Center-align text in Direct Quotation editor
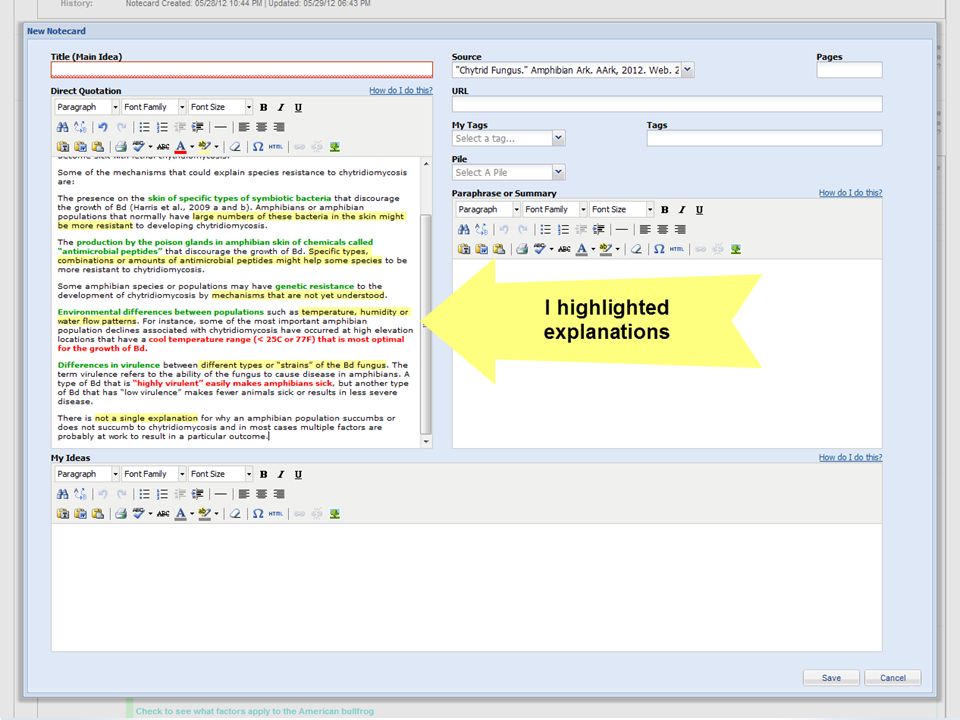 coord(261,127)
